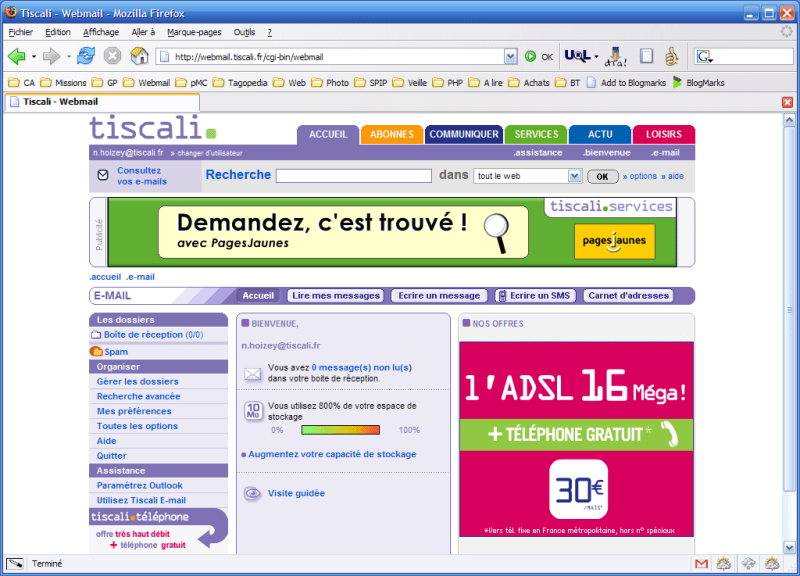
Task: Click the 'ata!' toolbar icon
Action: 615,57
